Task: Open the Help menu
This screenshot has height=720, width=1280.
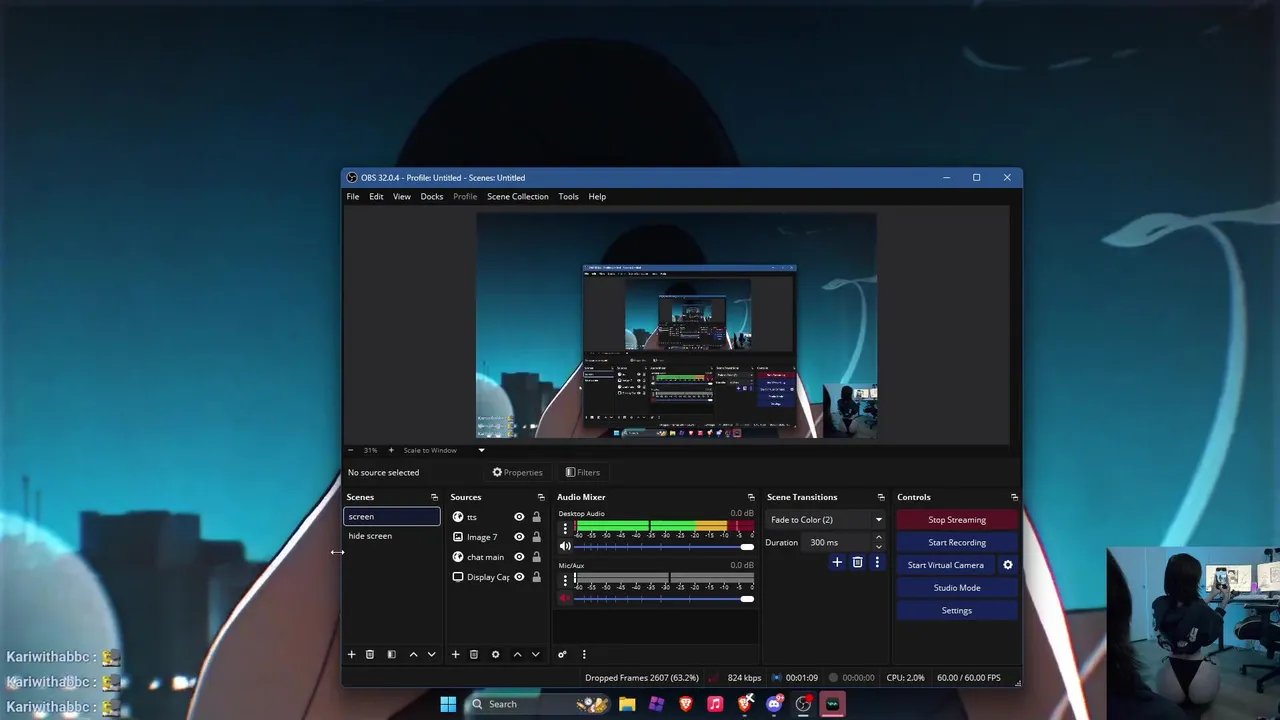Action: coord(597,196)
